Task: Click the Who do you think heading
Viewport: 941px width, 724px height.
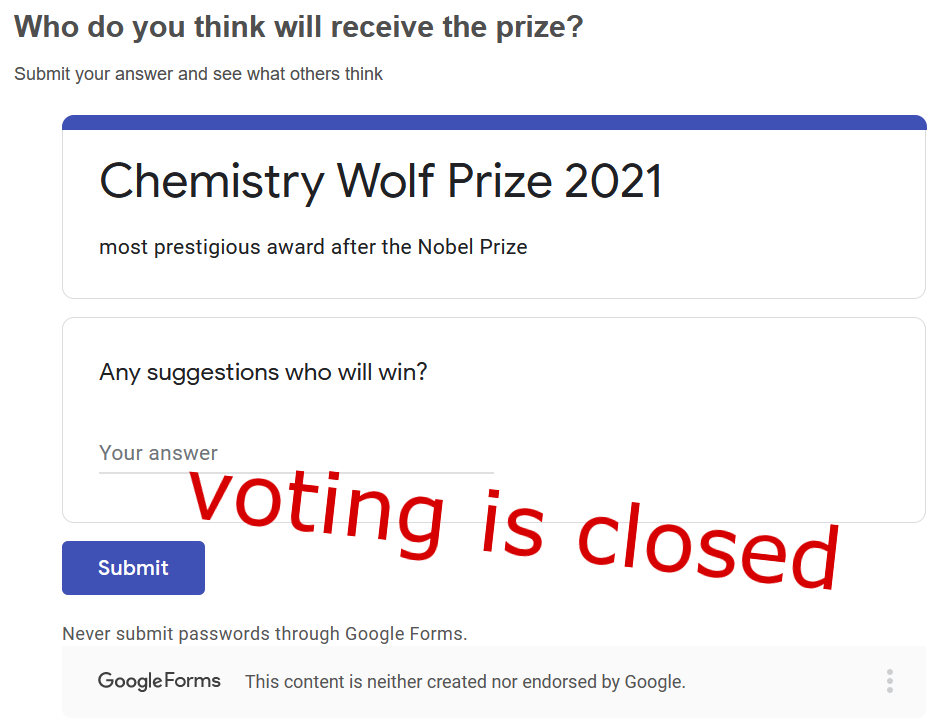Action: (298, 28)
